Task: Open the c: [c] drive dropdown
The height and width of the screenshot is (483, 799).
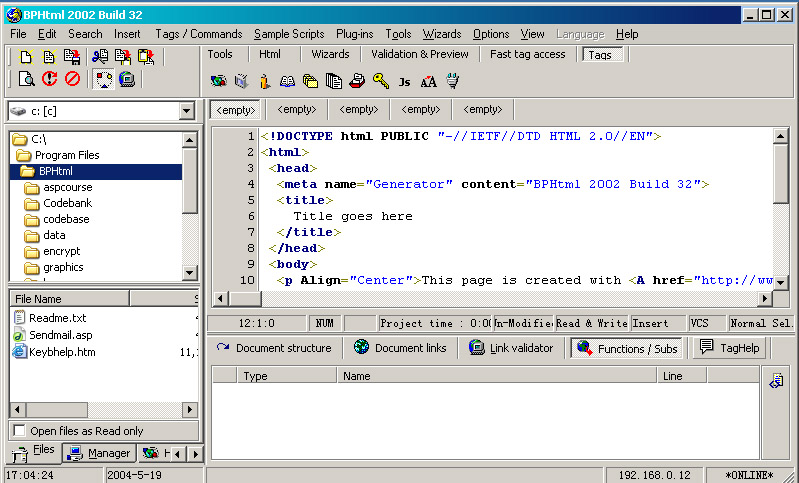Action: pyautogui.click(x=187, y=111)
